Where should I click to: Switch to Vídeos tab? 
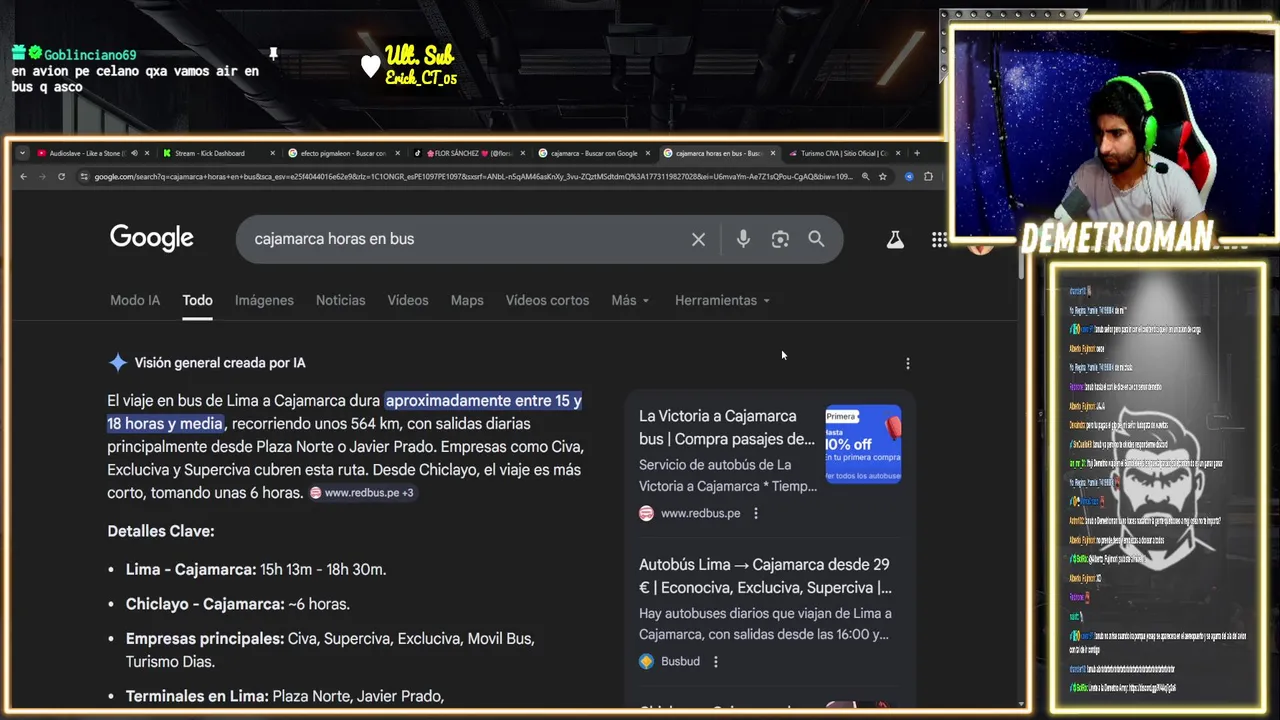pyautogui.click(x=408, y=300)
